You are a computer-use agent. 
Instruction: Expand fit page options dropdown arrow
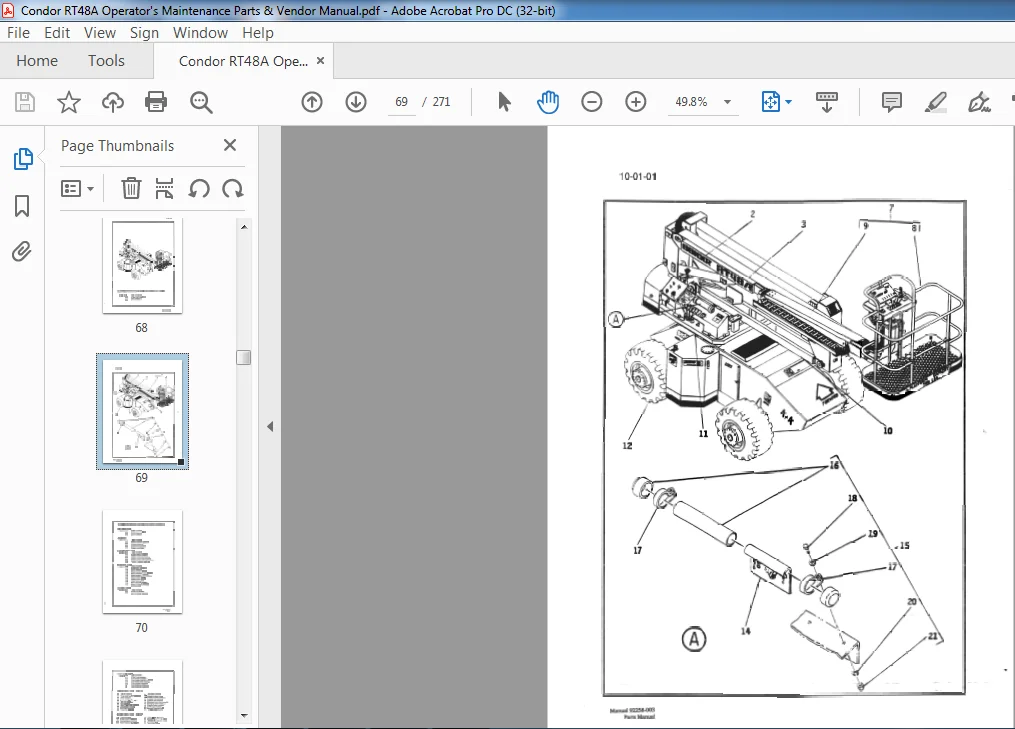(x=788, y=102)
